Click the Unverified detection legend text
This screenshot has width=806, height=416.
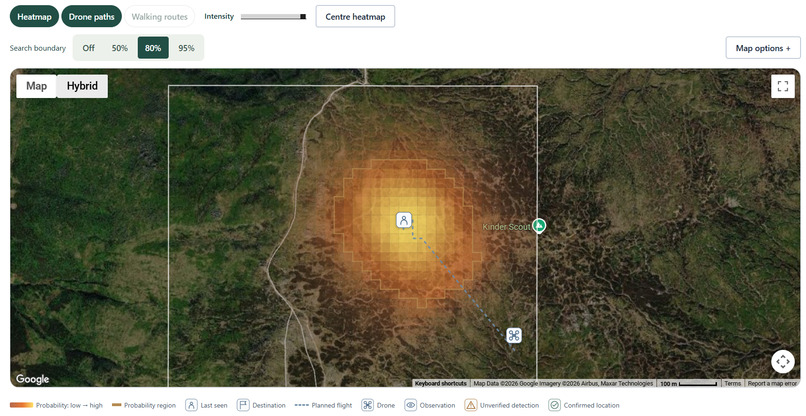pos(509,405)
